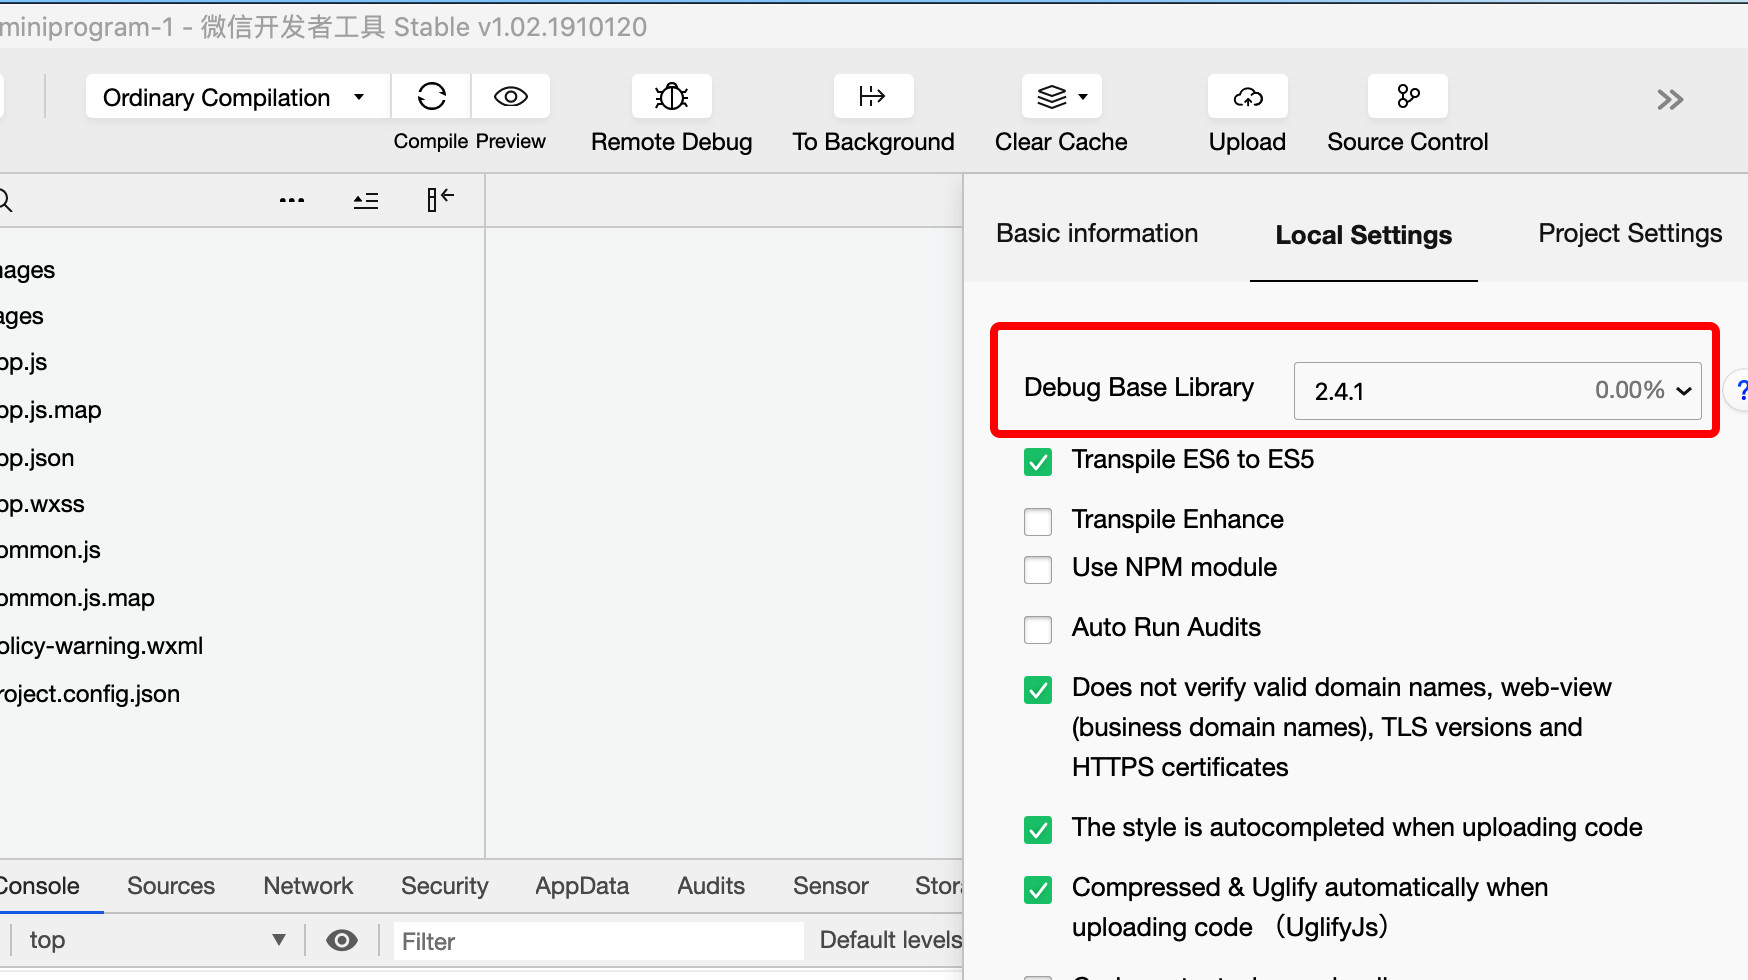
Task: Open Remote Debug bug icon
Action: (x=671, y=97)
